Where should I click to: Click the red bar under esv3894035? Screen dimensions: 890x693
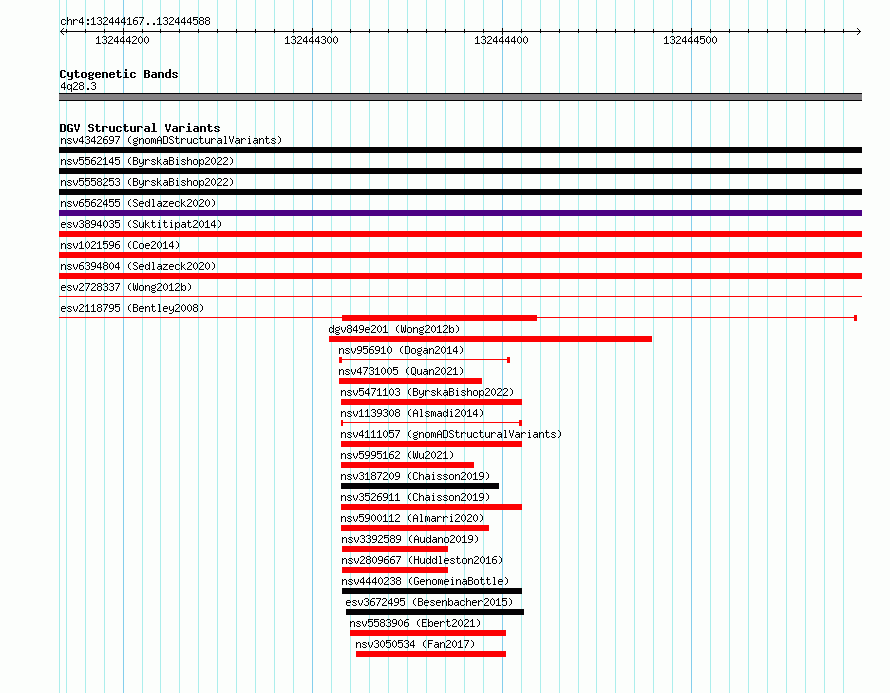460,234
